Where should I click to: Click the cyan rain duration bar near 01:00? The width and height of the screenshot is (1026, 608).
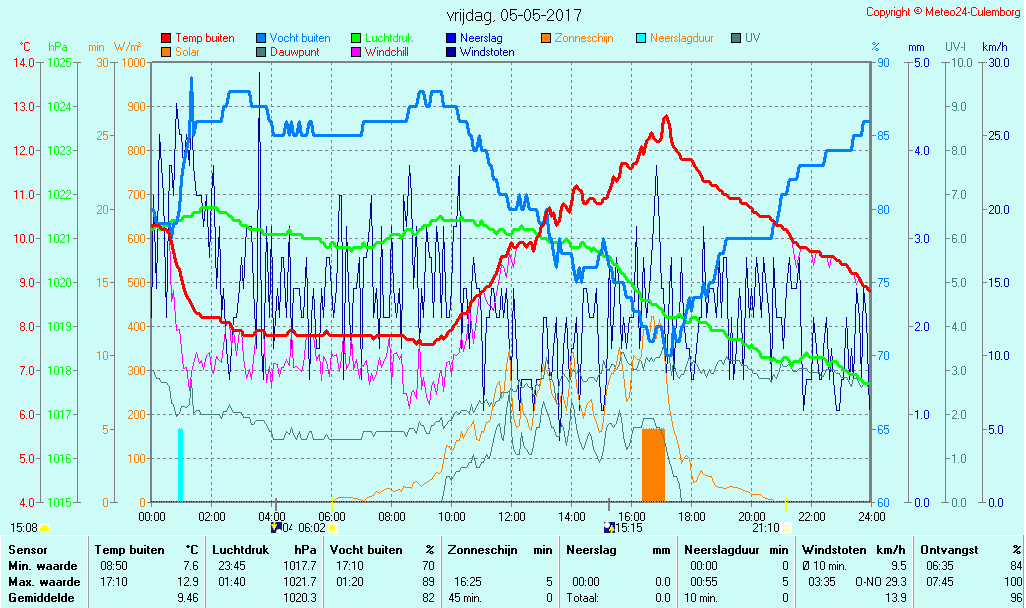[181, 465]
